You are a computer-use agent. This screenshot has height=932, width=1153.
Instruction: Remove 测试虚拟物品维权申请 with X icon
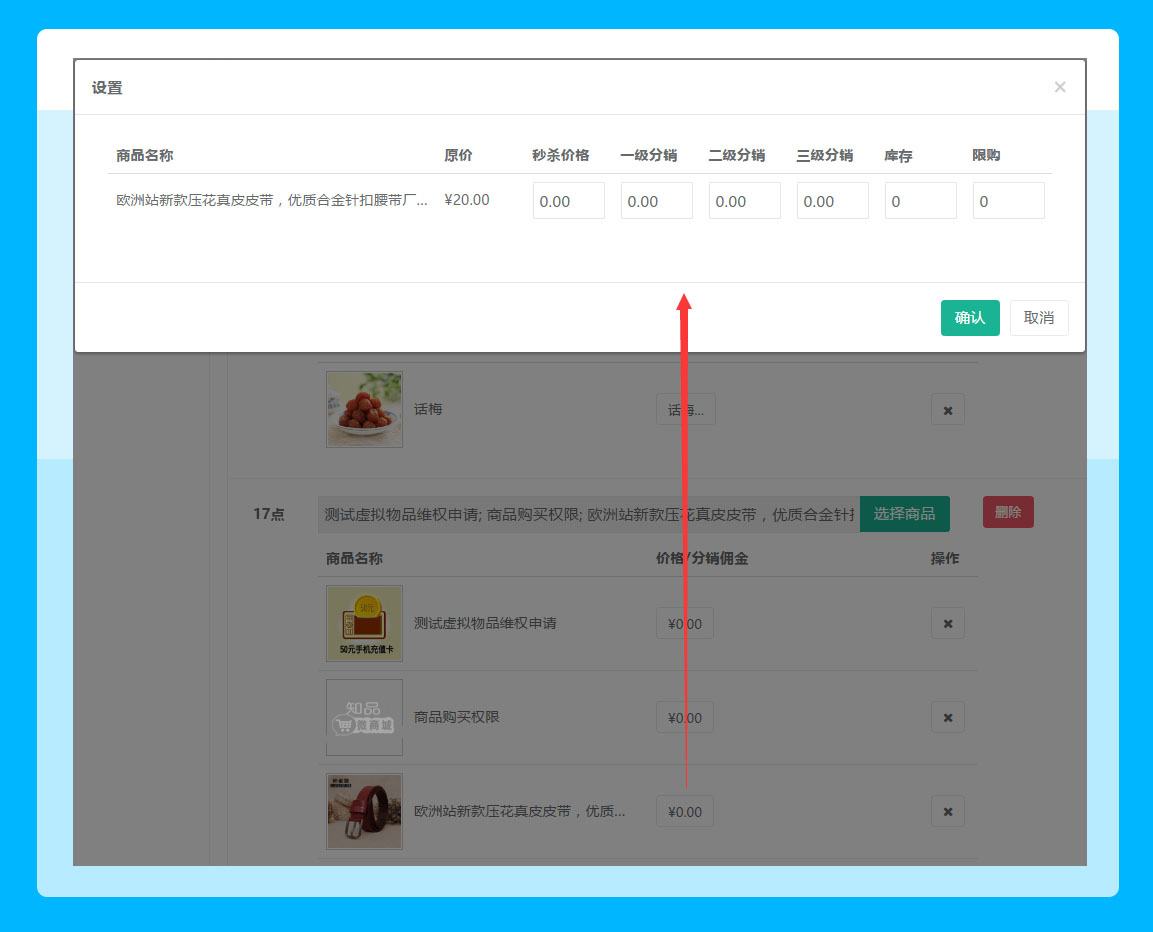click(x=947, y=623)
